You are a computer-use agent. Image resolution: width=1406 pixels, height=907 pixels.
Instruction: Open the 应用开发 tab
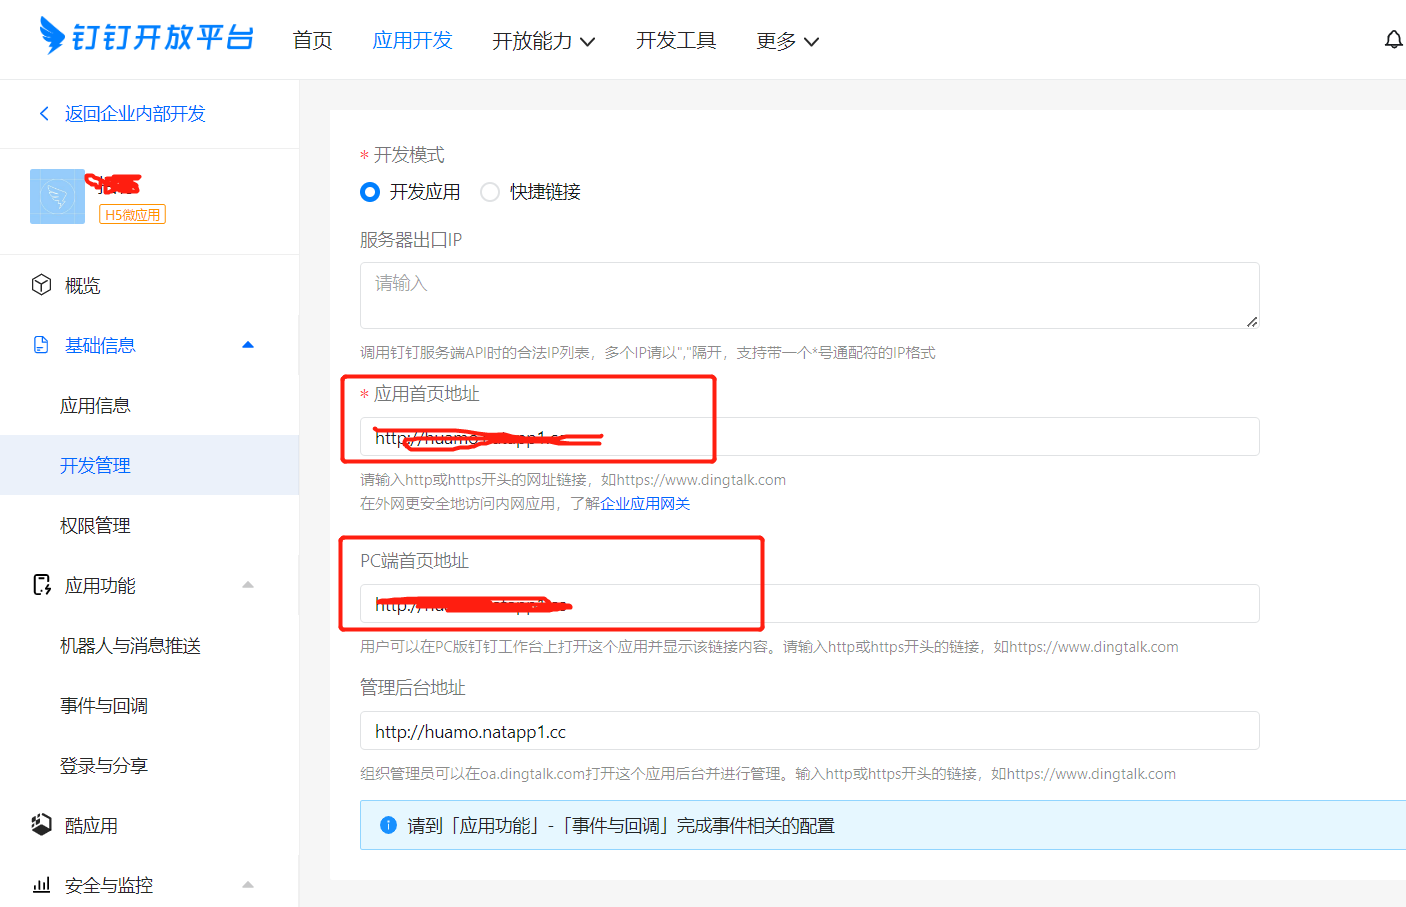412,40
